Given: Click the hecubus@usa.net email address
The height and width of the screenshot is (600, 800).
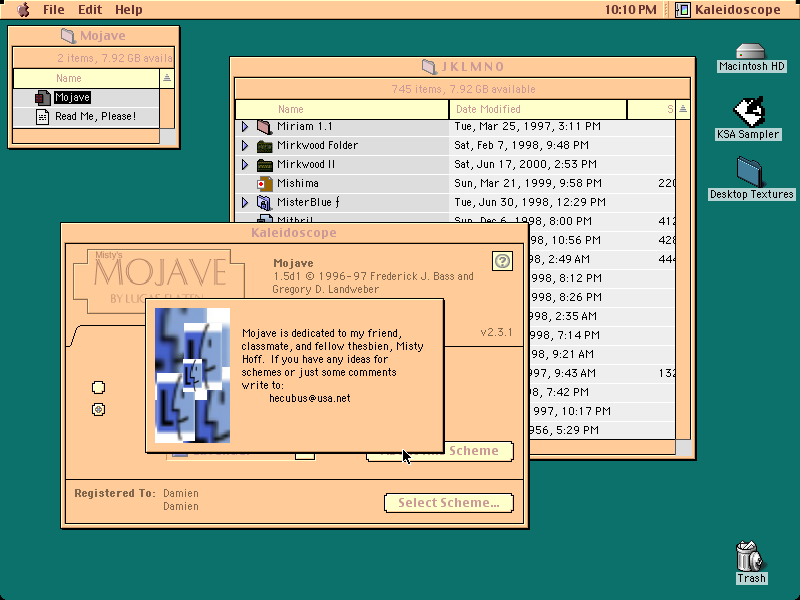Looking at the screenshot, I should [x=310, y=398].
